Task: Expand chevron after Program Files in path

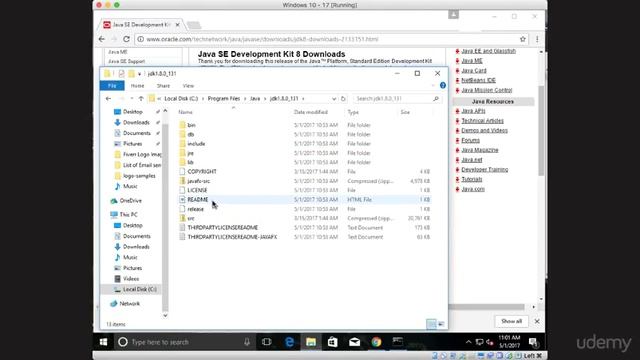Action: [245, 99]
